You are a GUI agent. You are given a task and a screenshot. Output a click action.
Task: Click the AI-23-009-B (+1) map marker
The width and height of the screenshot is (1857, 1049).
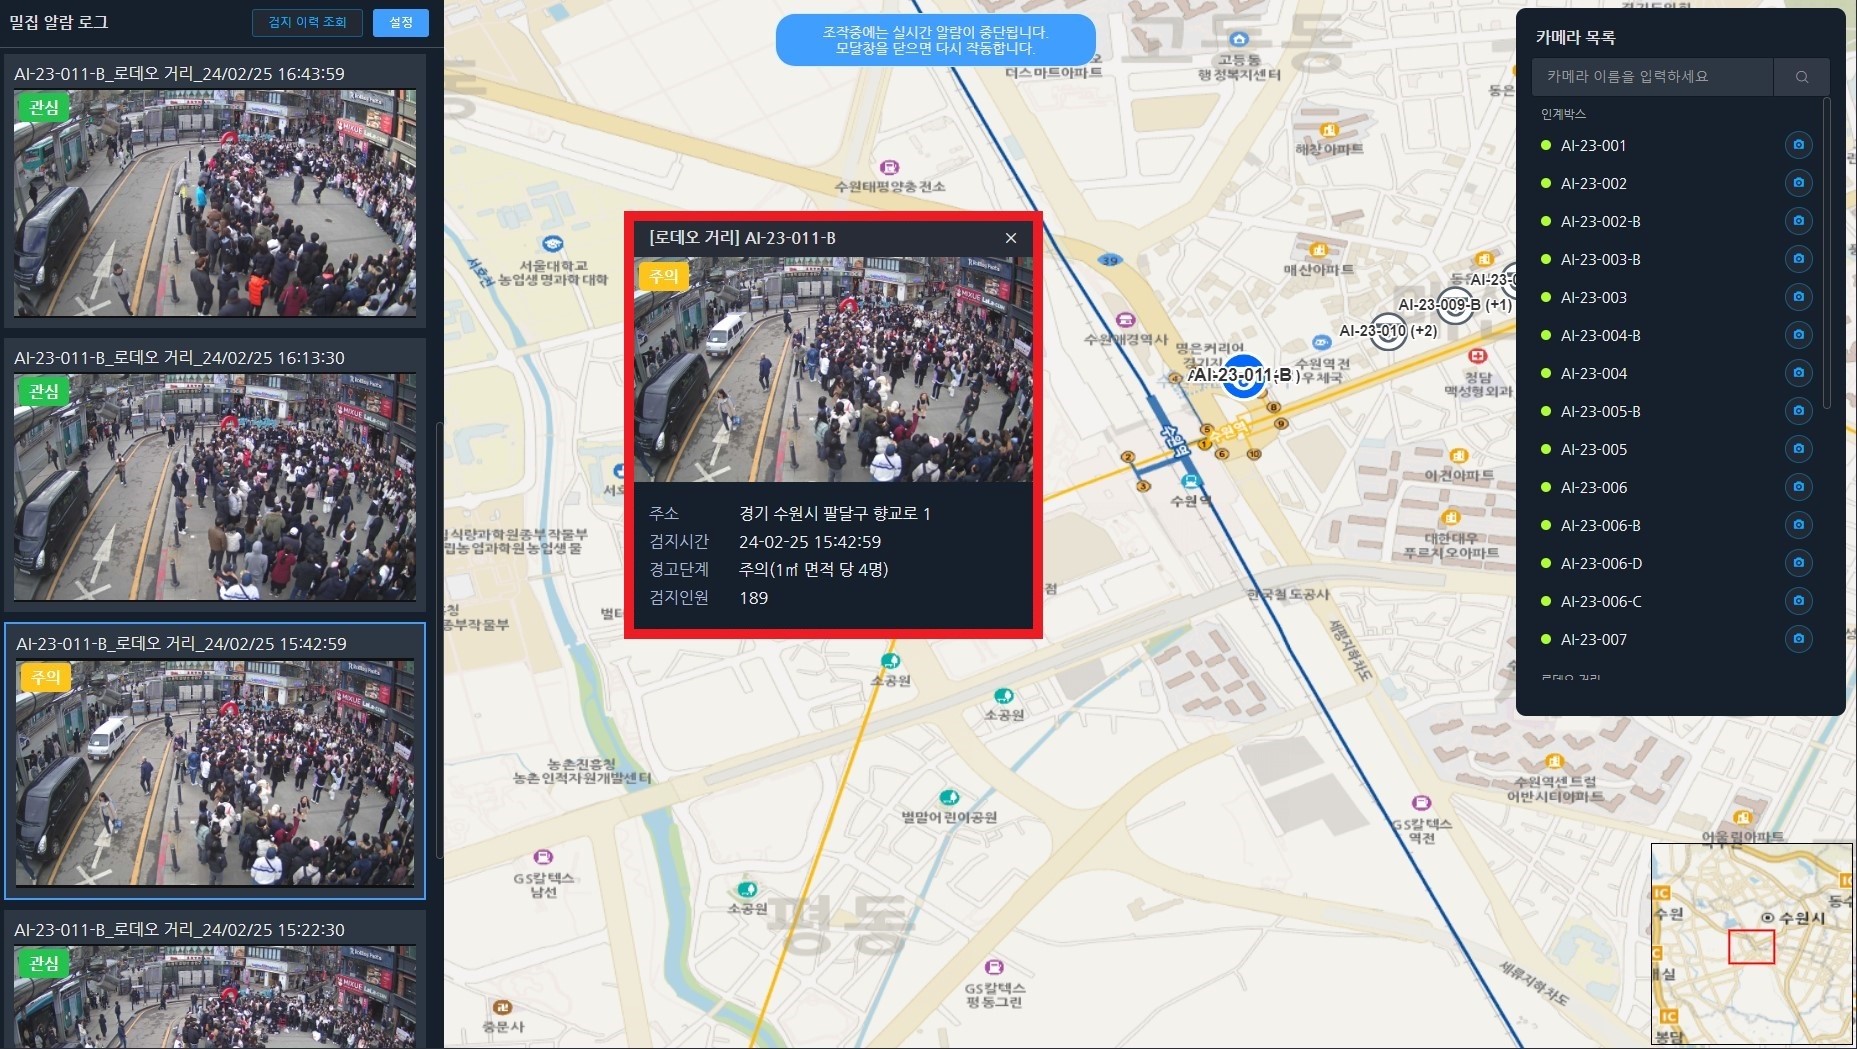[1455, 305]
